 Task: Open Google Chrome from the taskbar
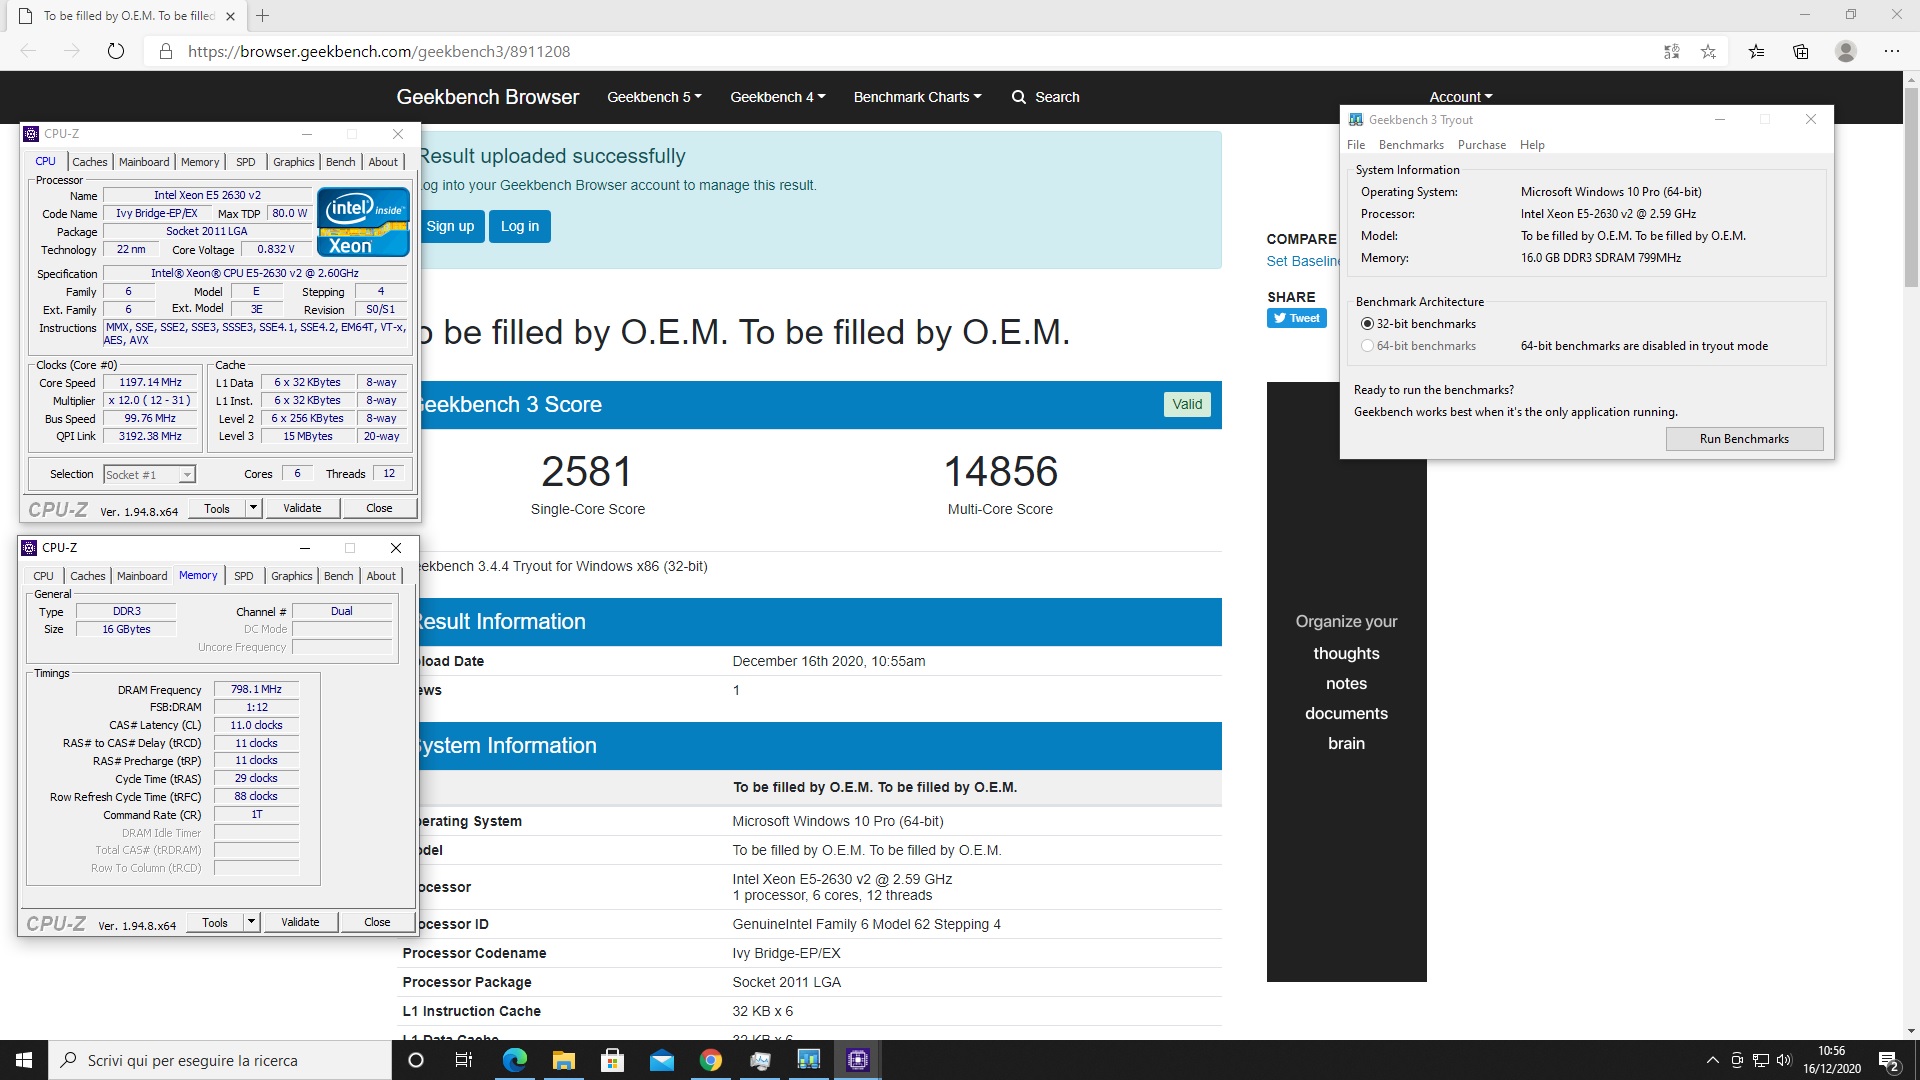tap(710, 1060)
